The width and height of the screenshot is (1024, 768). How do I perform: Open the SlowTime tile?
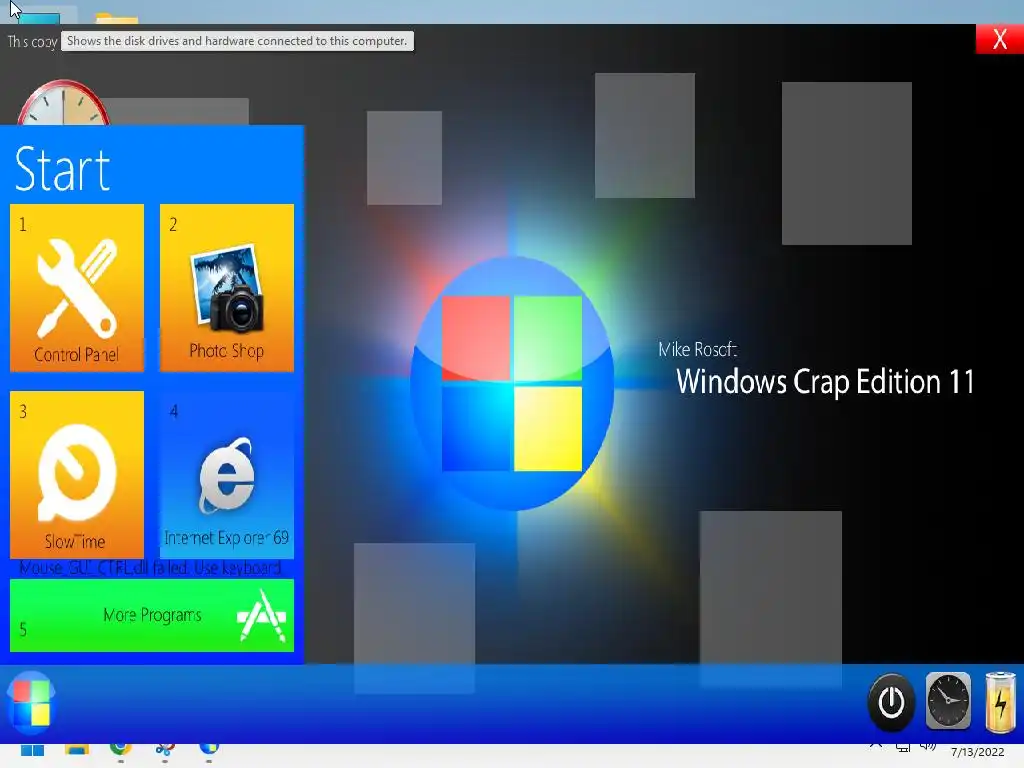76,474
